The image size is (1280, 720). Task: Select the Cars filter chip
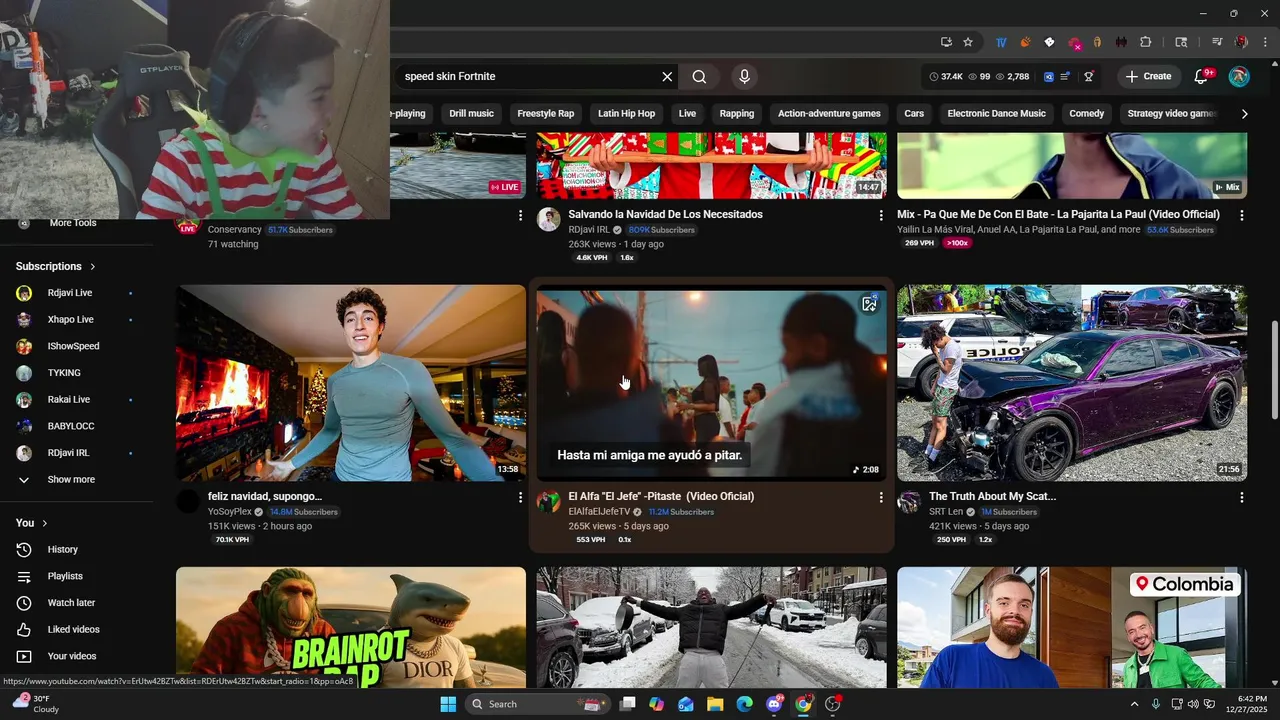(914, 114)
